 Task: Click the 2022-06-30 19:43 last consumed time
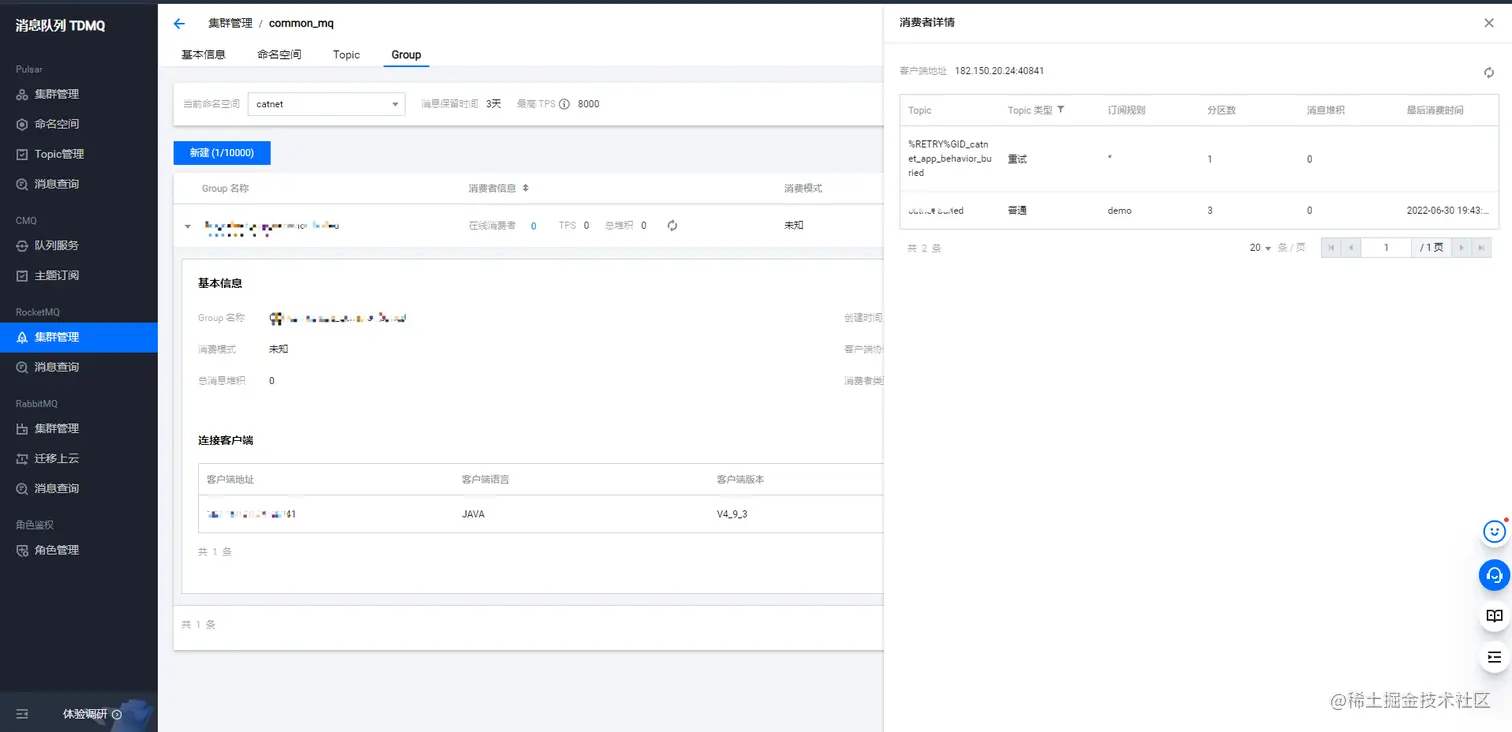[x=1447, y=211]
